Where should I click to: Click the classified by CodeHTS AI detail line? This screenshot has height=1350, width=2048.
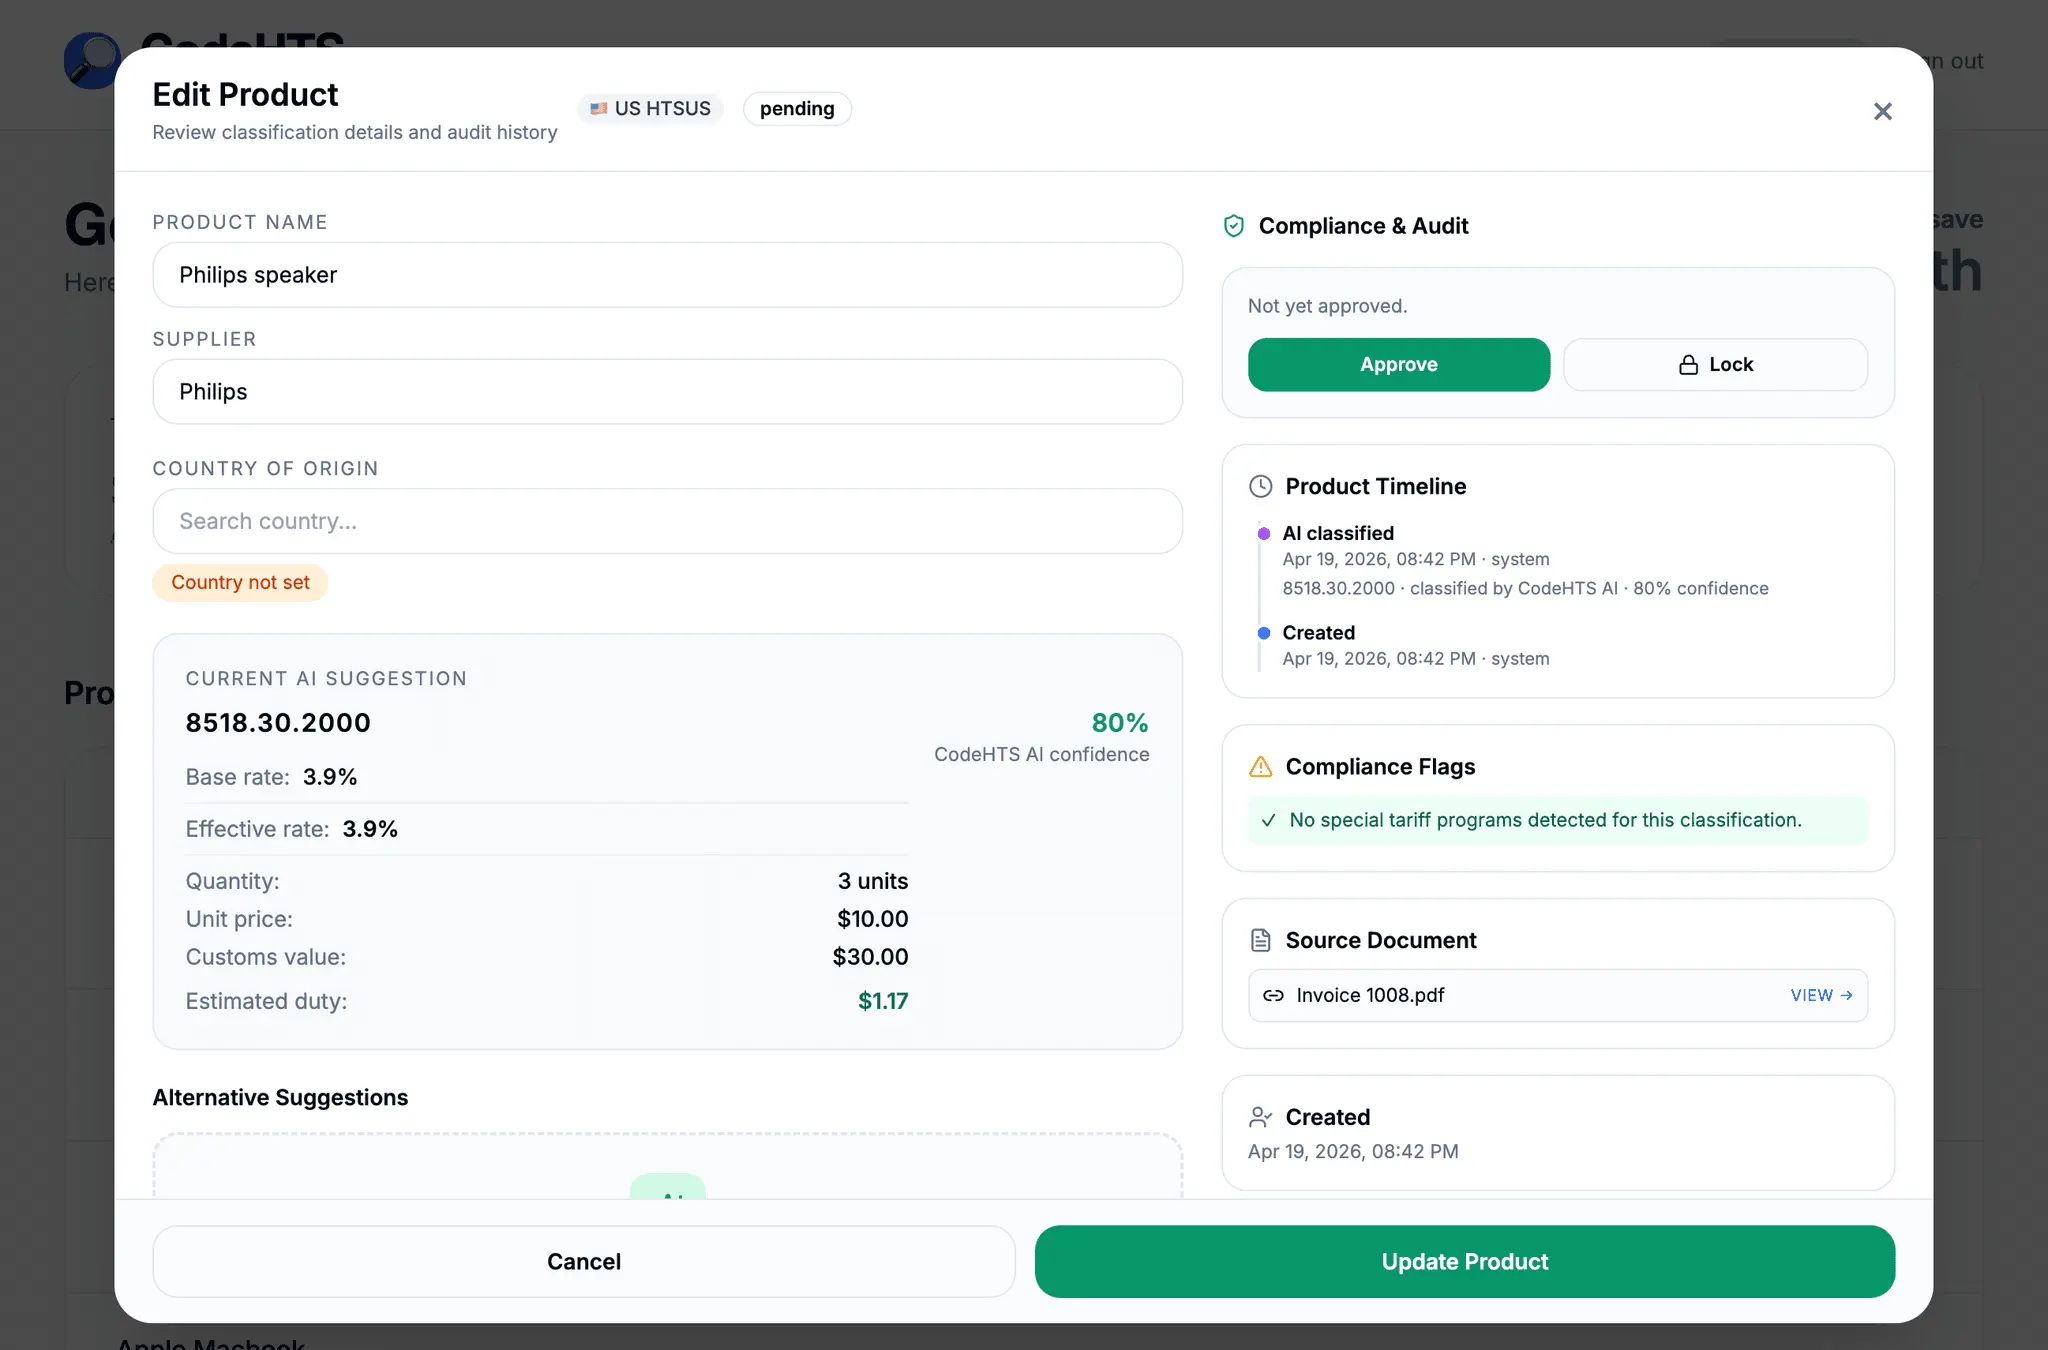[x=1525, y=589]
